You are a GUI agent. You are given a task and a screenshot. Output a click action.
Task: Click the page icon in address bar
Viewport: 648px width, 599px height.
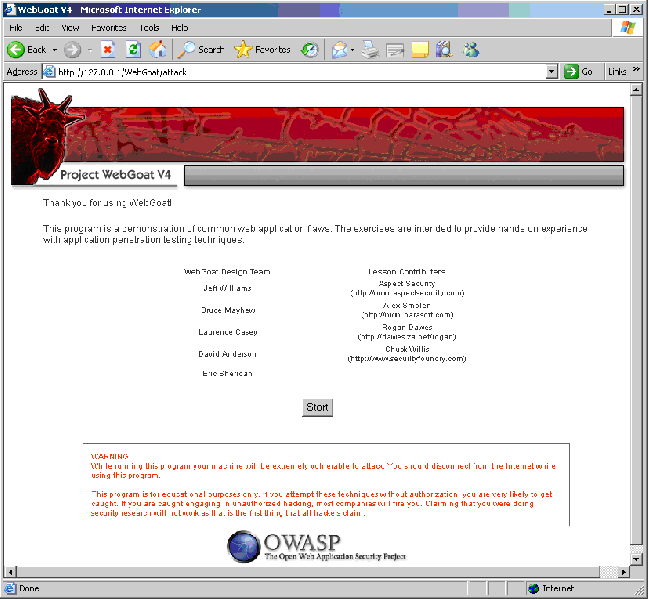tap(49, 72)
